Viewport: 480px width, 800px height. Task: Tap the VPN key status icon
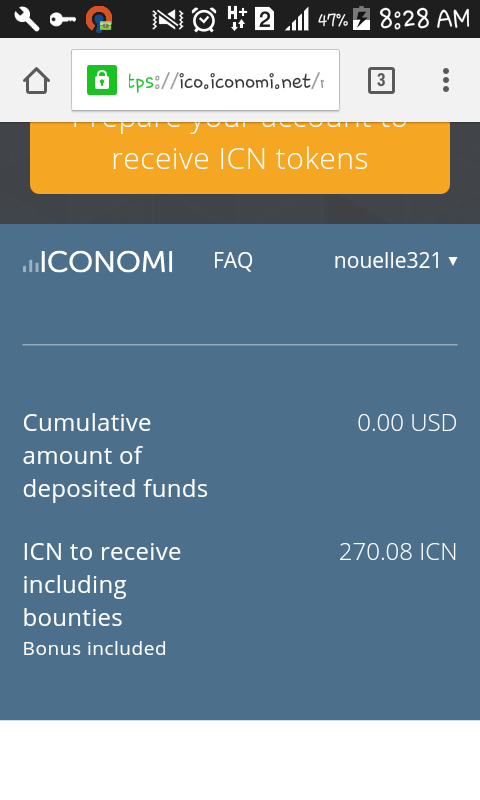pos(62,19)
